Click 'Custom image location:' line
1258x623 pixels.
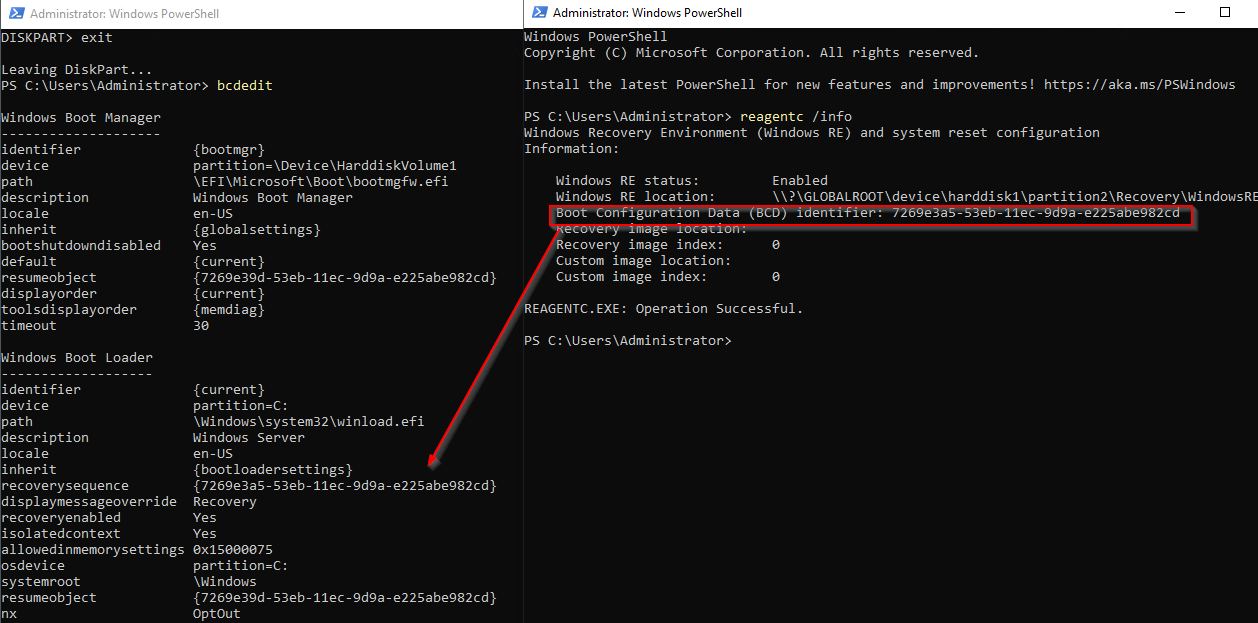point(644,261)
